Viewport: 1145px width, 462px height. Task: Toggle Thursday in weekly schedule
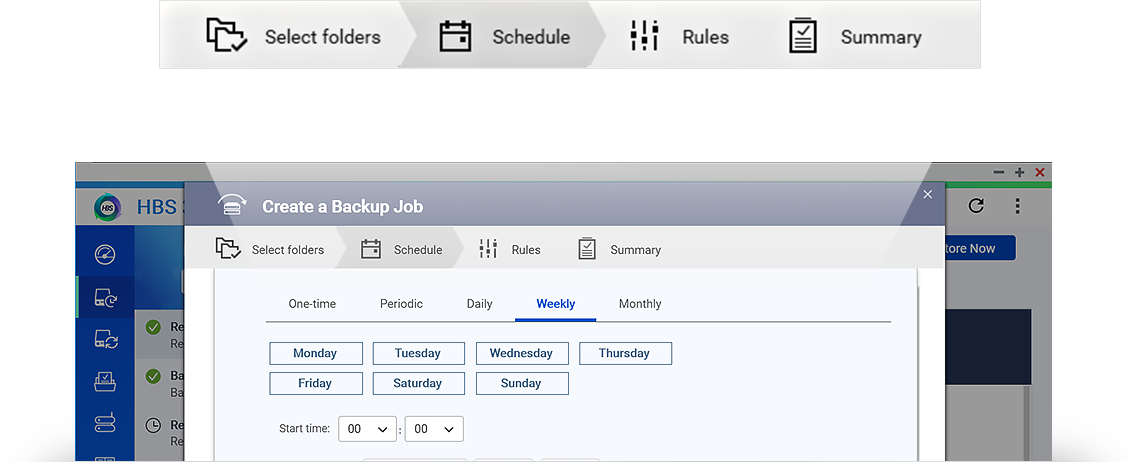click(624, 353)
